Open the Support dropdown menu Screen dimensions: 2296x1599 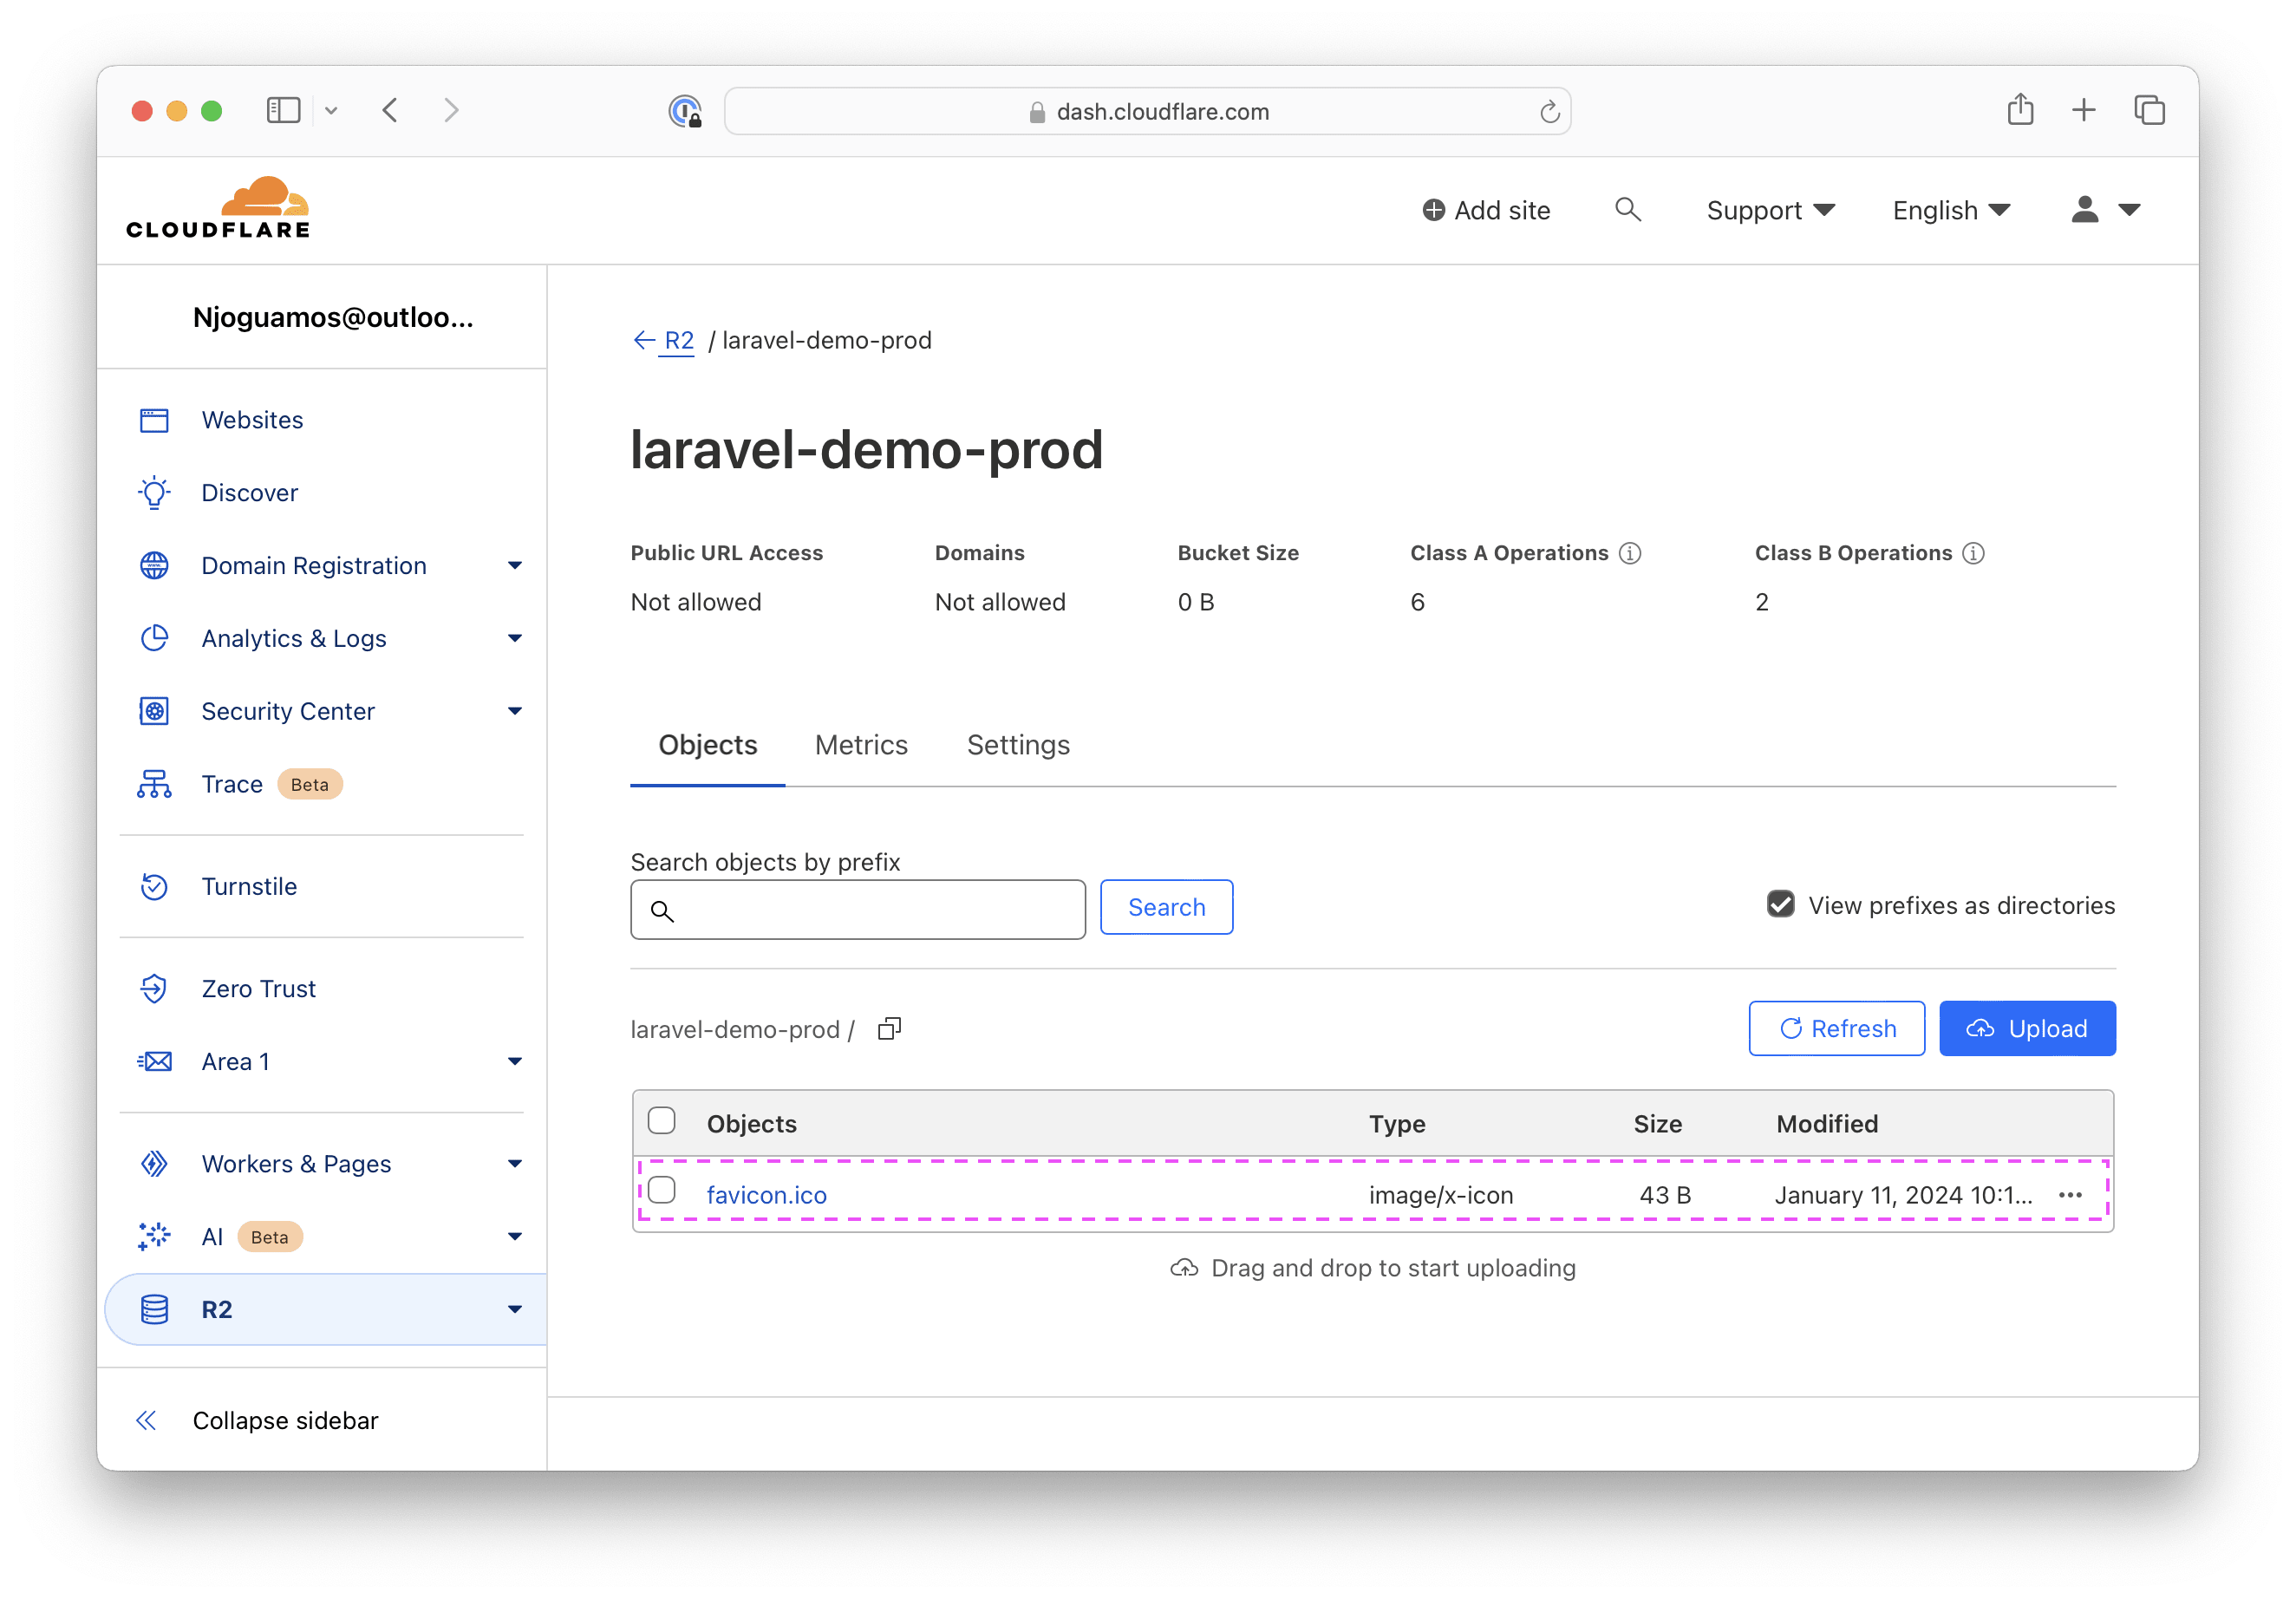(x=1770, y=210)
